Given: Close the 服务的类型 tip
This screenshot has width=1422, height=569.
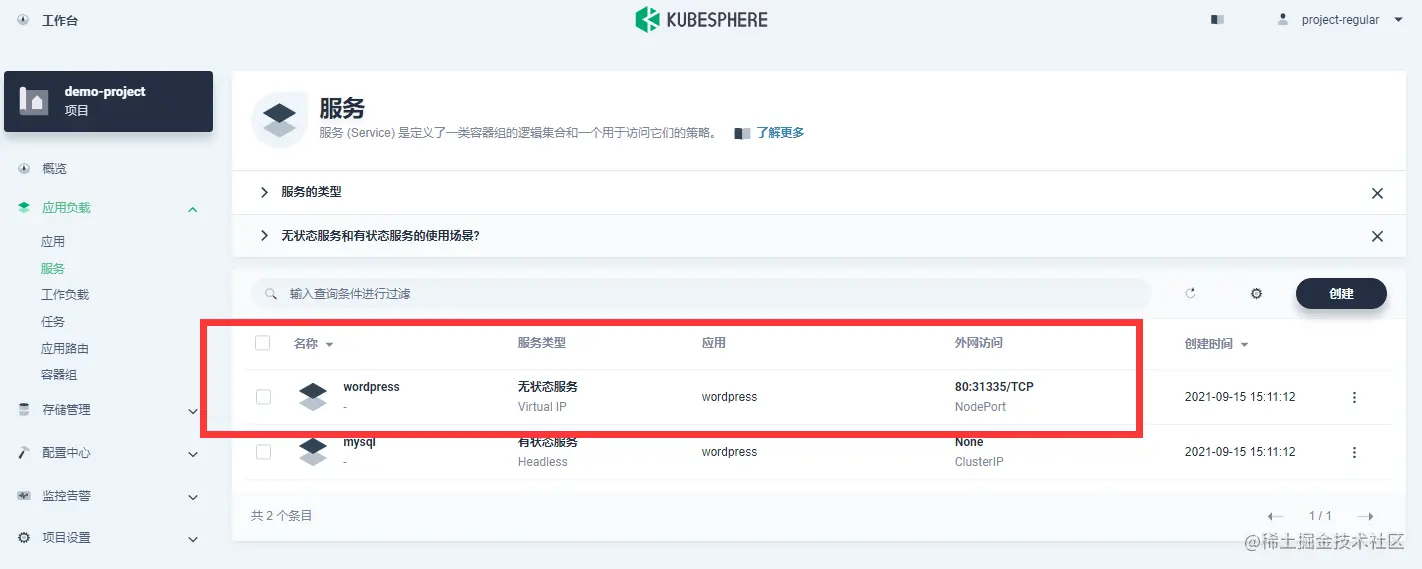Looking at the screenshot, I should coord(1377,193).
